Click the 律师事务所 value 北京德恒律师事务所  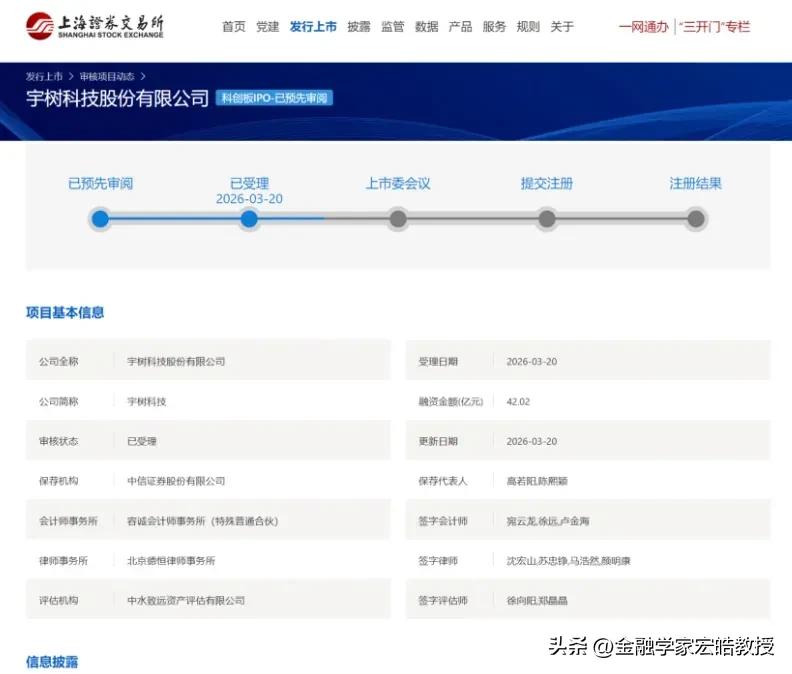coord(171,561)
